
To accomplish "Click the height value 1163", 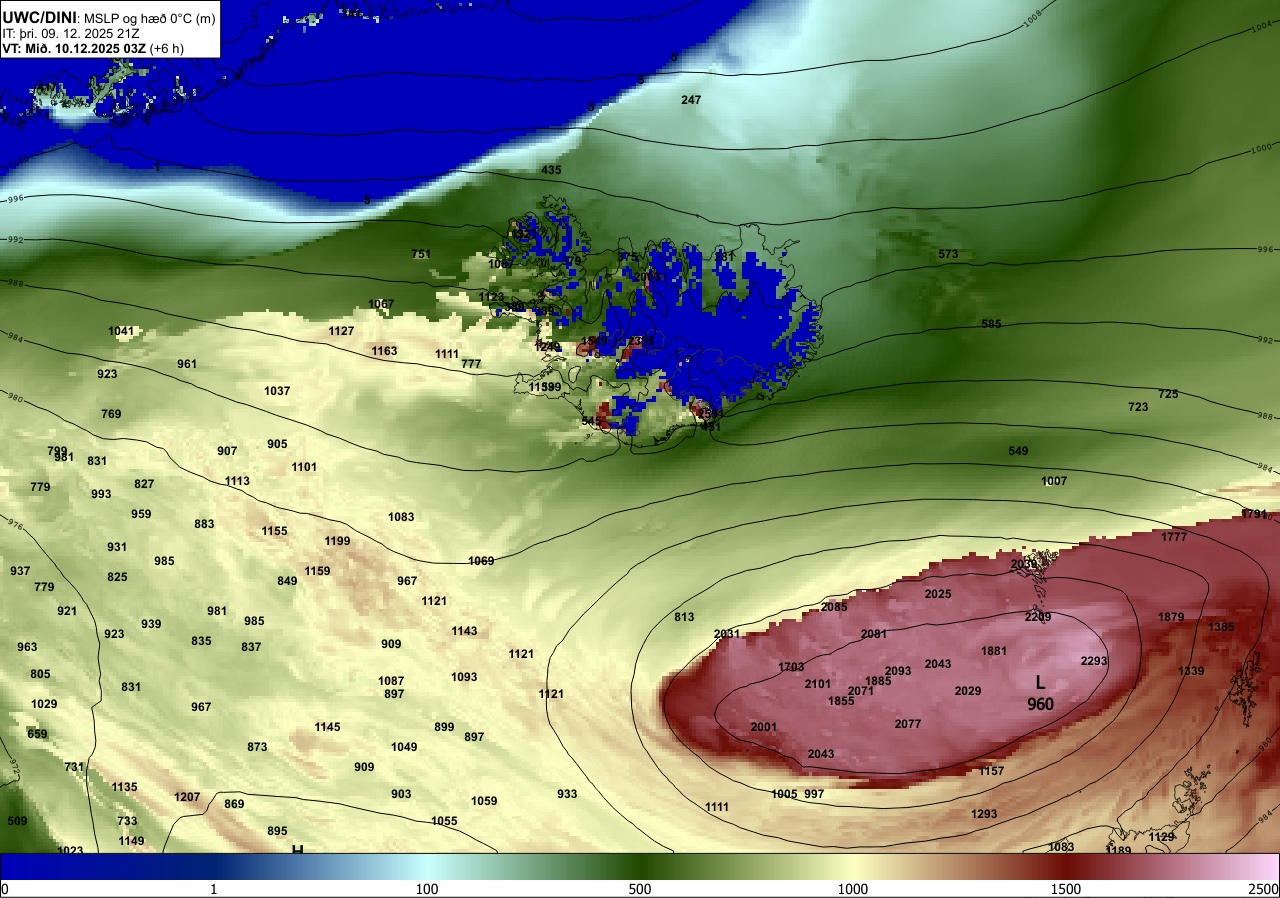I will tap(384, 351).
